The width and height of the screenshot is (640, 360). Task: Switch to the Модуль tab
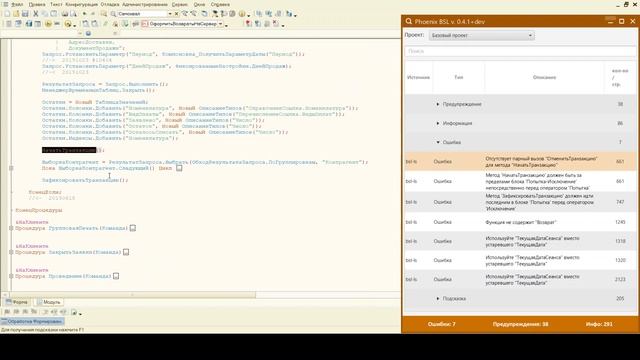tap(49, 302)
